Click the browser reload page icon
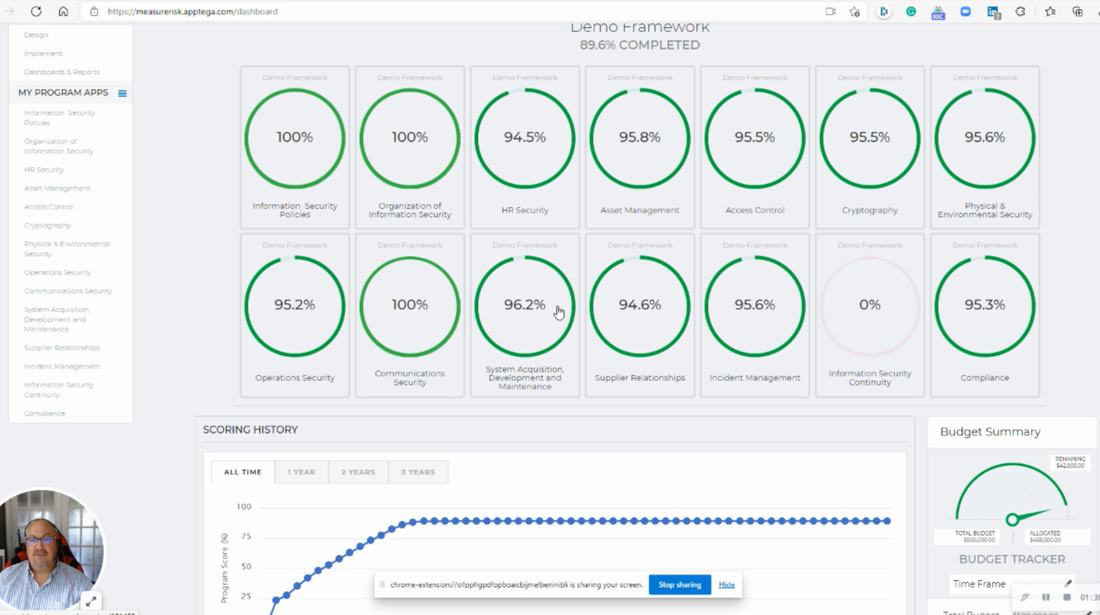Viewport: 1100px width, 615px height. (36, 12)
